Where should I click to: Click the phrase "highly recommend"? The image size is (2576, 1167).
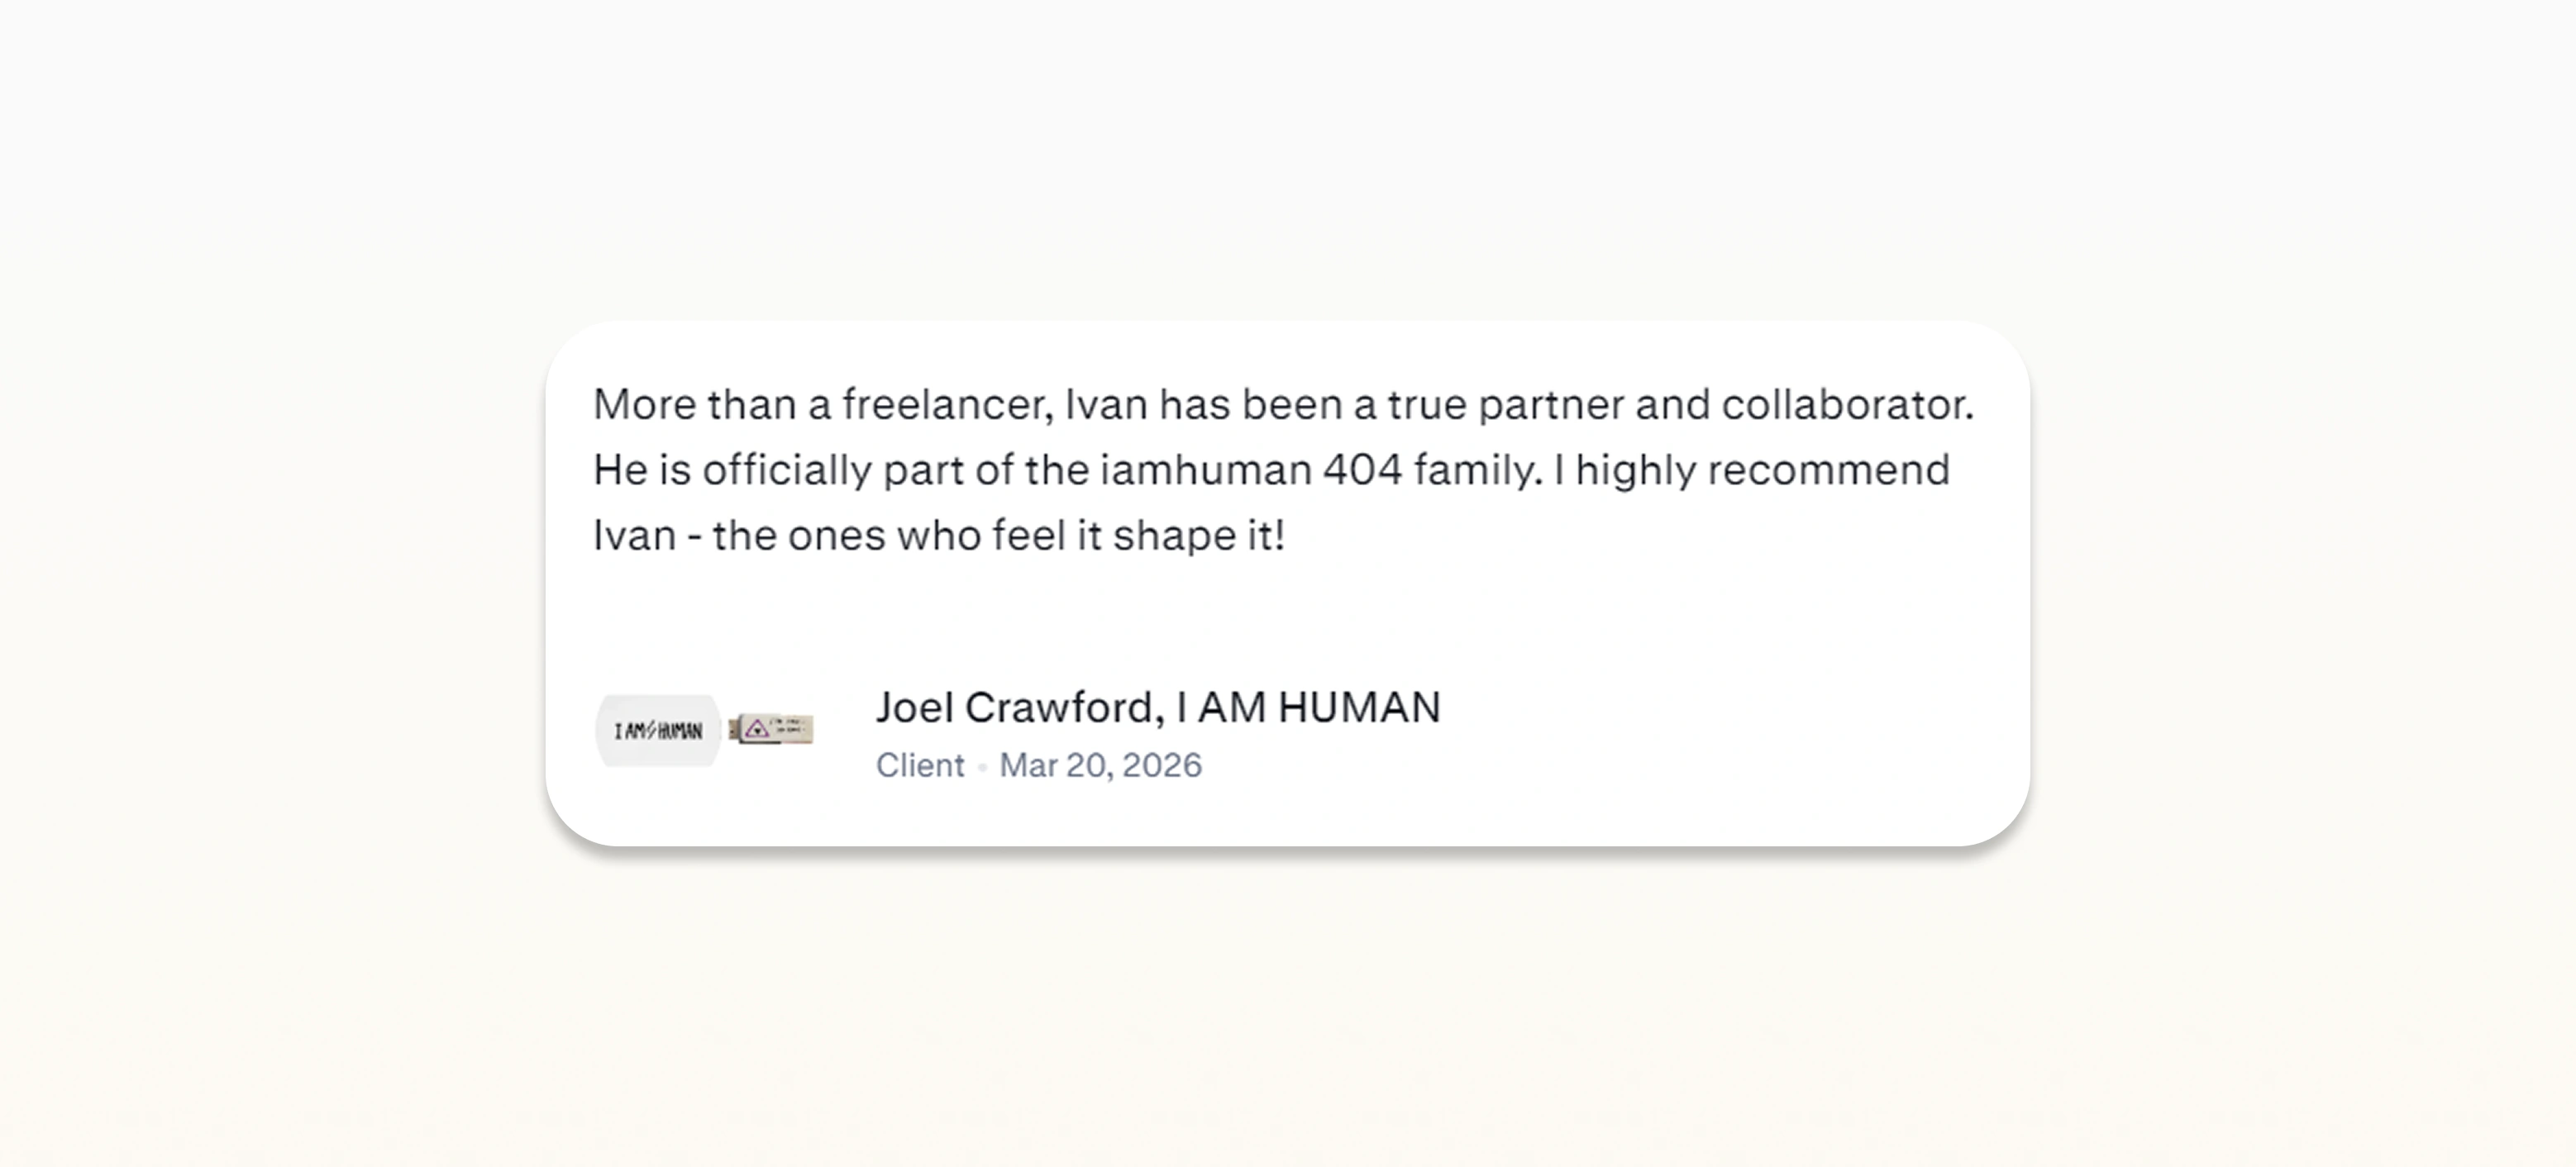(x=1762, y=470)
